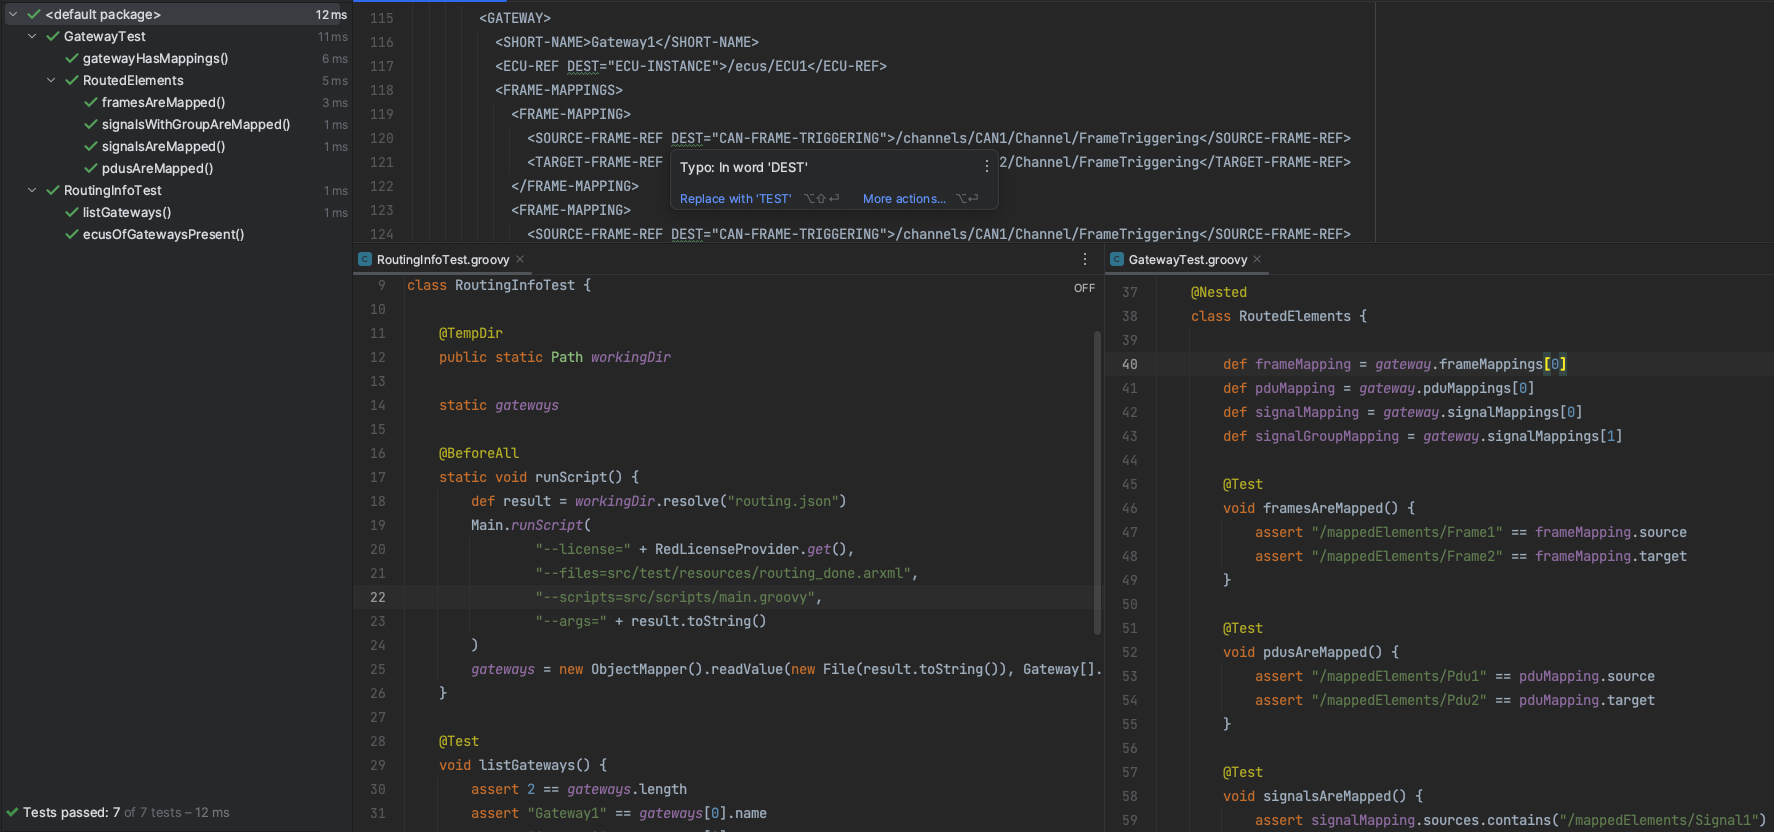
Task: Click line number 40 in GatewayTest gutter
Action: coord(1130,364)
